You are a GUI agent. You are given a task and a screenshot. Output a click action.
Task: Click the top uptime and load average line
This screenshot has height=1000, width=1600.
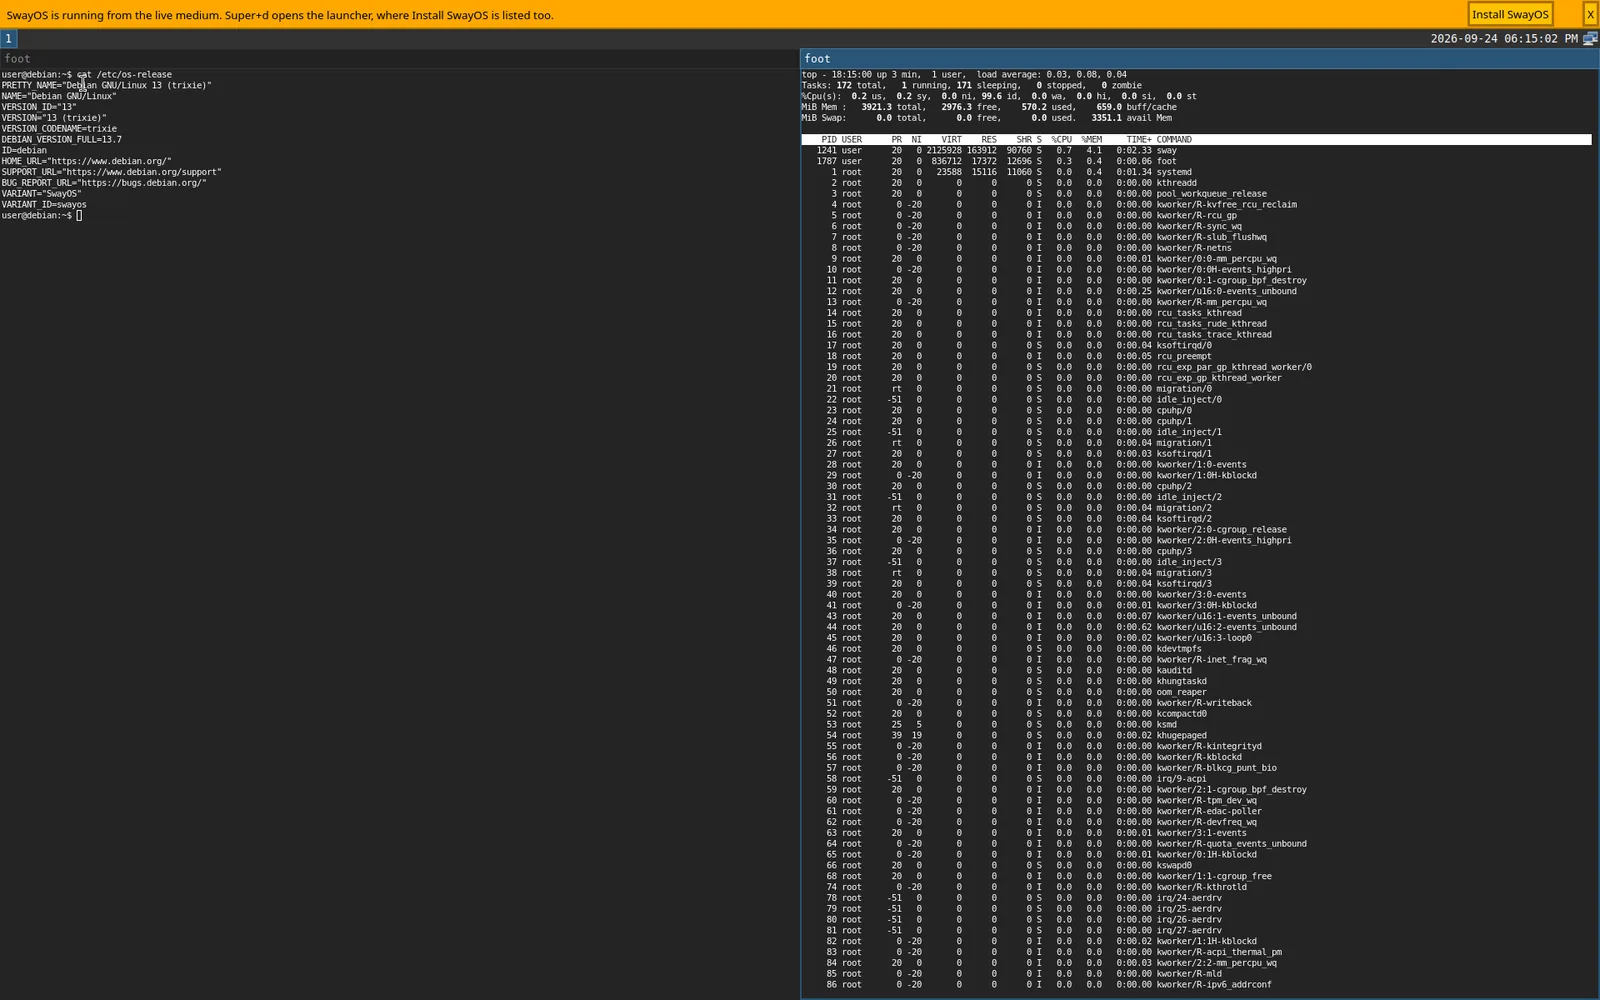[964, 75]
